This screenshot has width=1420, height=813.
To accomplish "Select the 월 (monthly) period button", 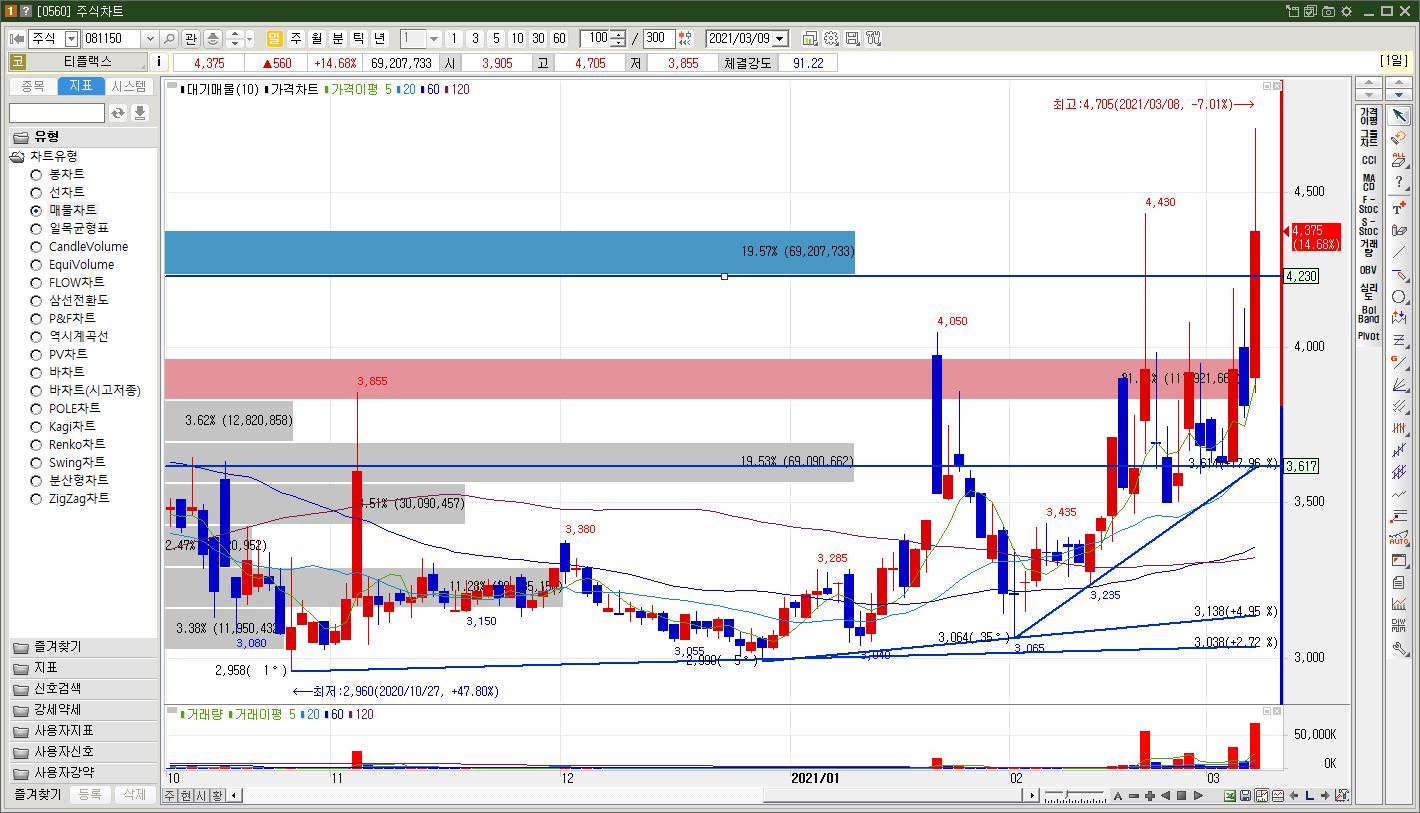I will tap(317, 38).
